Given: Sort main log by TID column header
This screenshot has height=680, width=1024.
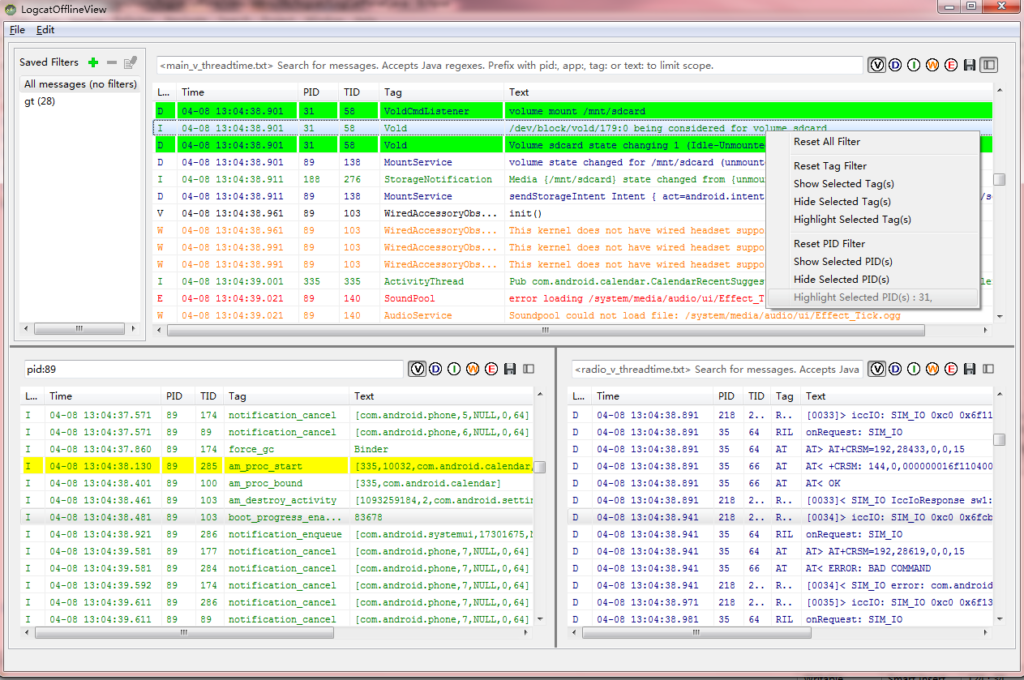Looking at the screenshot, I should (358, 92).
